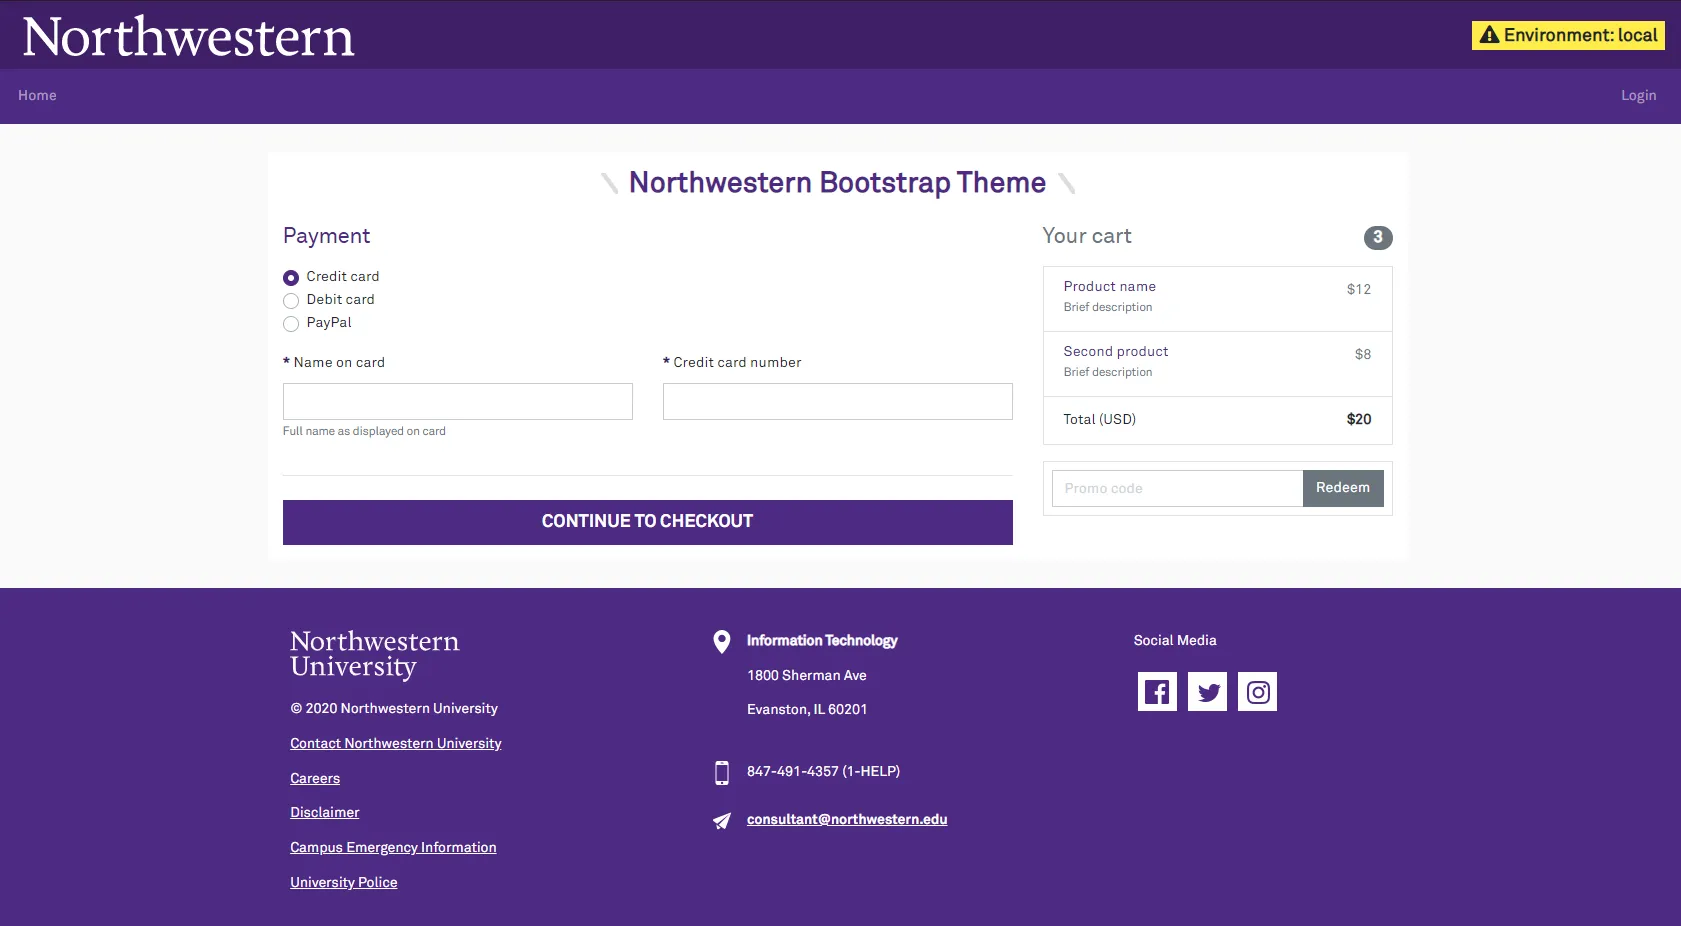Viewport: 1681px width, 926px height.
Task: Focus the Name on card field
Action: click(457, 402)
